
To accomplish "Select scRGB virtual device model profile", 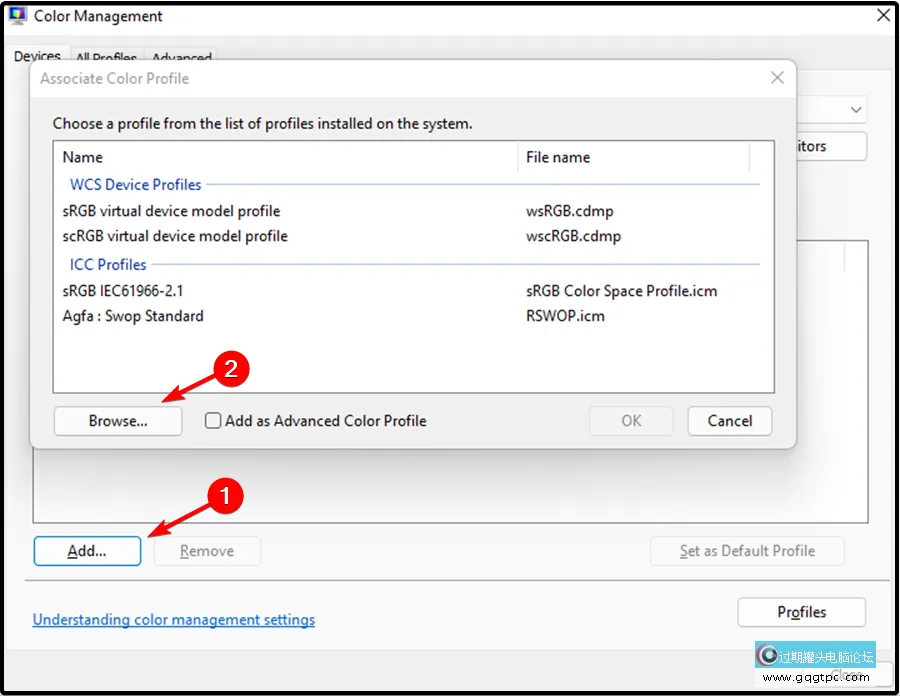I will (175, 236).
